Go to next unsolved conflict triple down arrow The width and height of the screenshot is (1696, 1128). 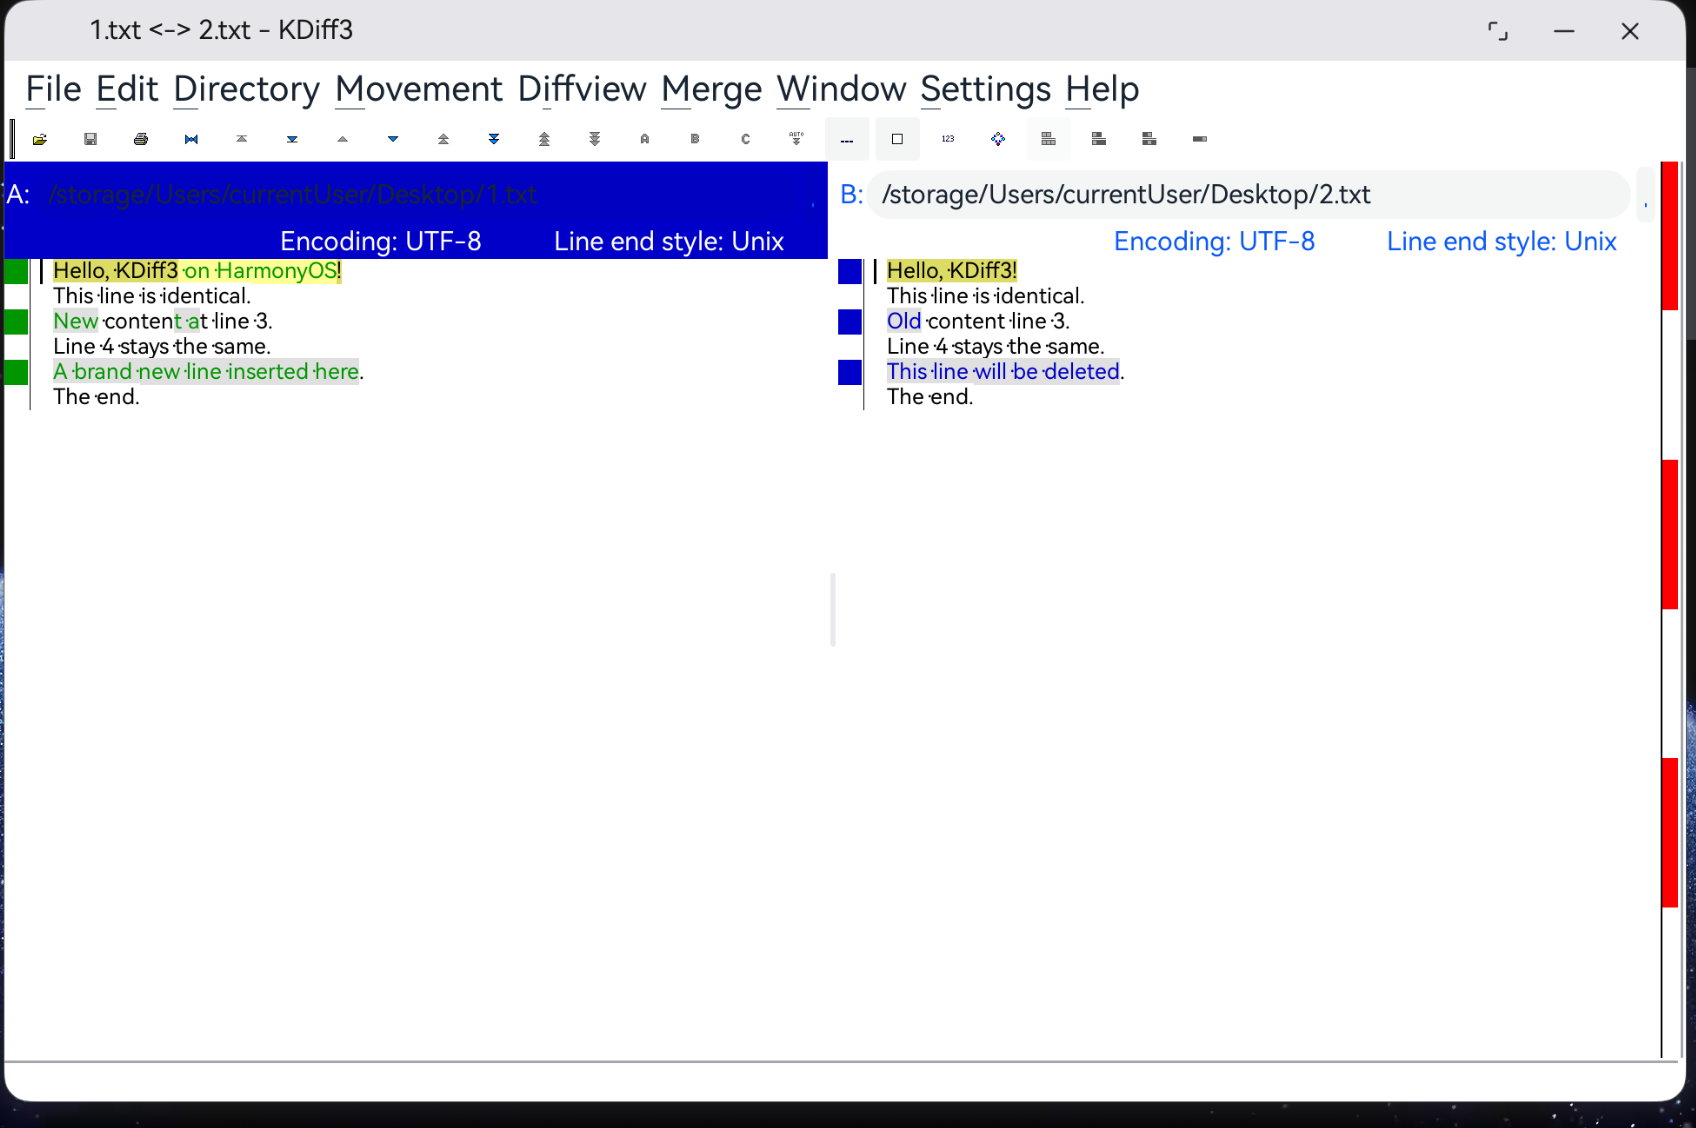(x=595, y=139)
